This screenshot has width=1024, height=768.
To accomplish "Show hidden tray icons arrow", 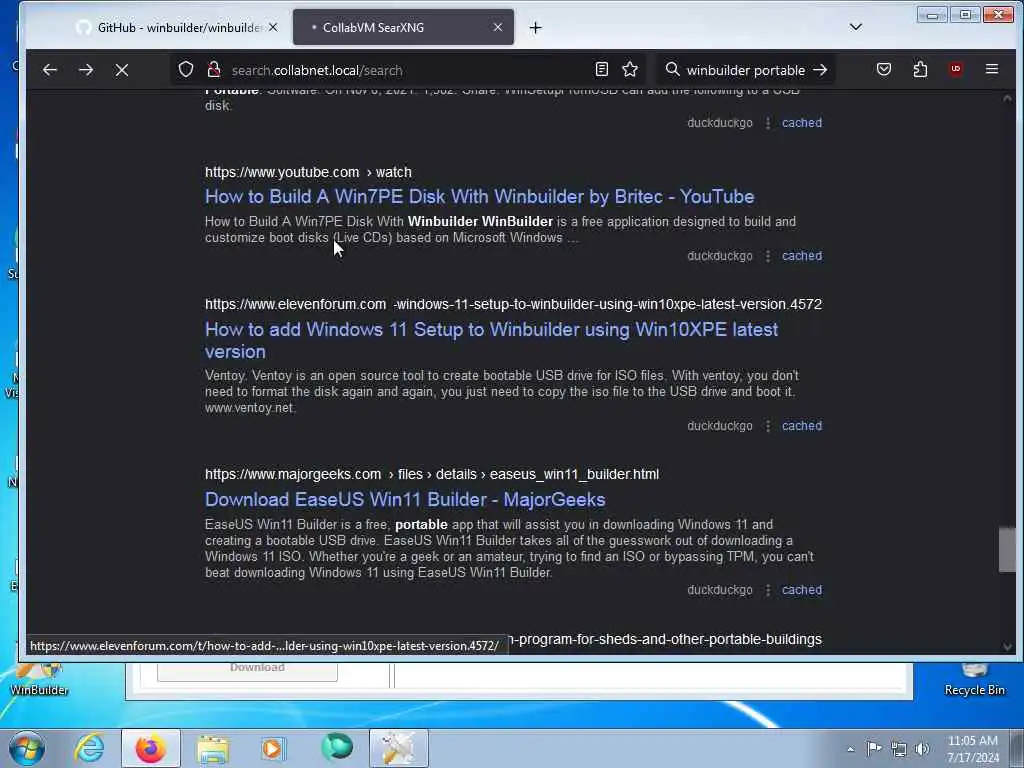I will [850, 749].
